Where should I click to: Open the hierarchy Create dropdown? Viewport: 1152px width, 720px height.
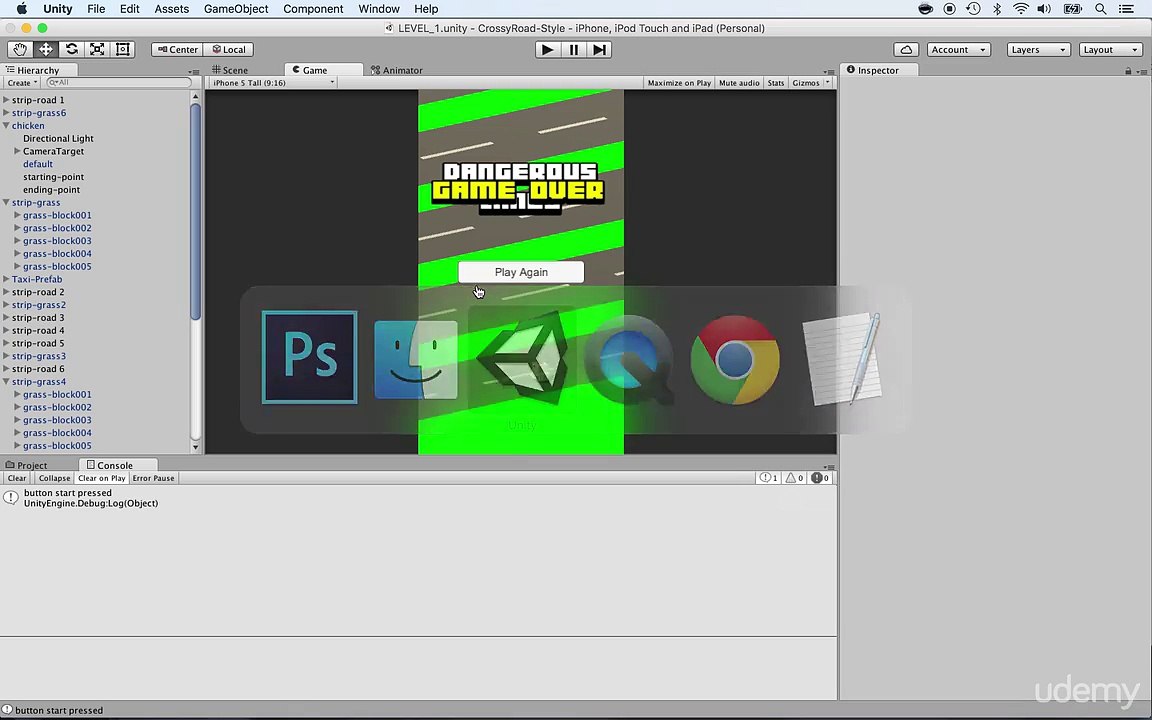click(22, 83)
